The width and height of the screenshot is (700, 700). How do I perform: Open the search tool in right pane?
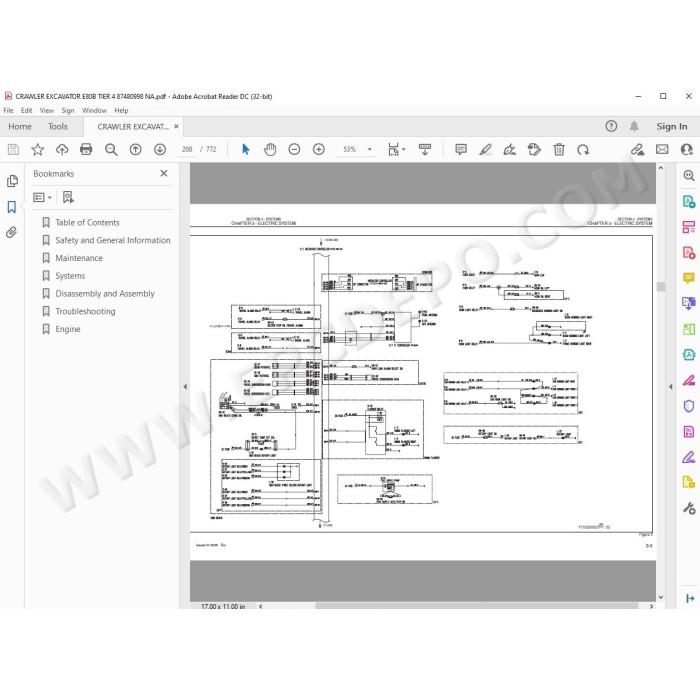(689, 175)
